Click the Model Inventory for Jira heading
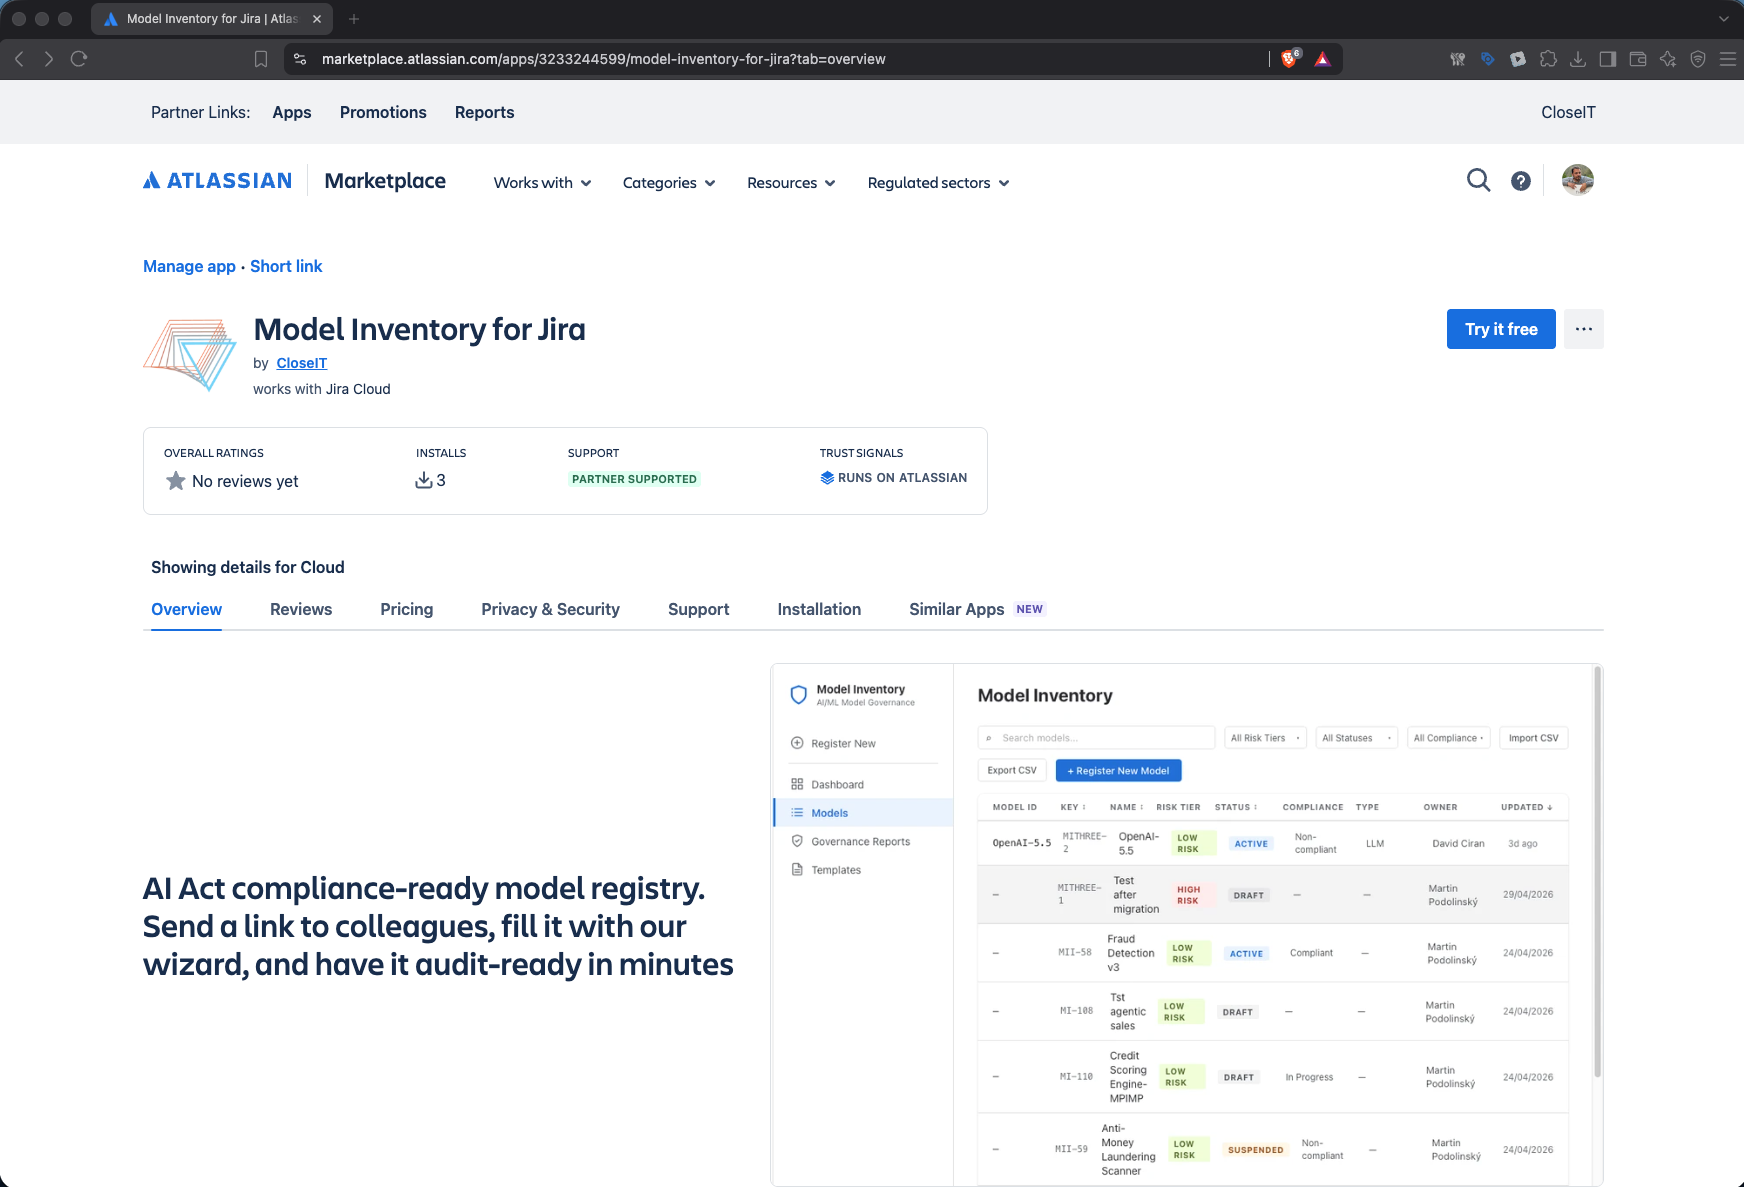1744x1187 pixels. (x=420, y=329)
